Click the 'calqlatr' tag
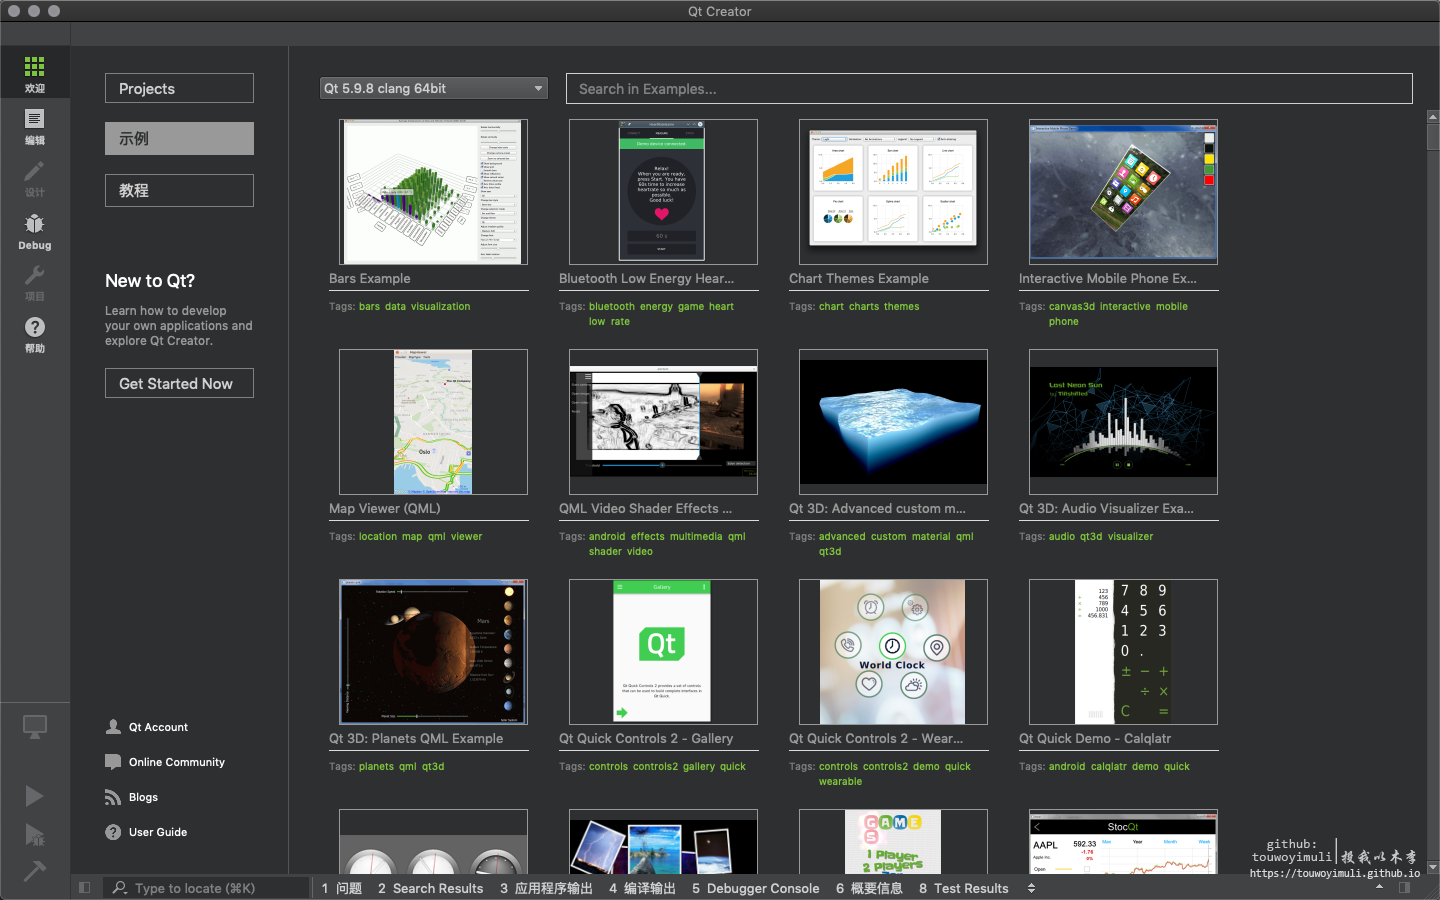The image size is (1440, 900). click(1108, 767)
